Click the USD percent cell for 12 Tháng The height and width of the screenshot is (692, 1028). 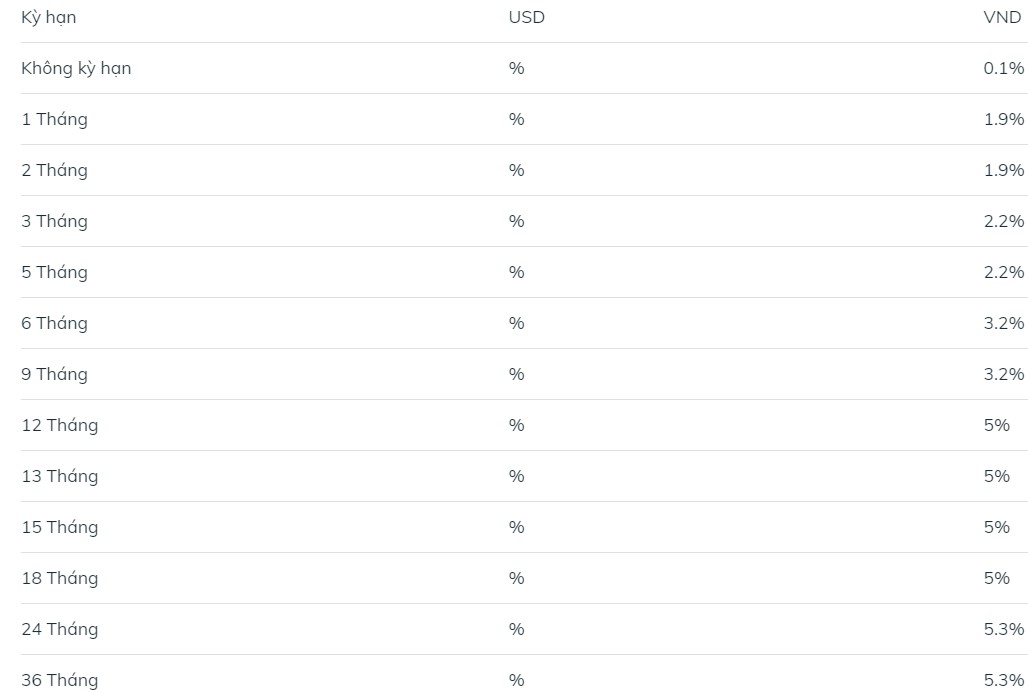pos(516,426)
